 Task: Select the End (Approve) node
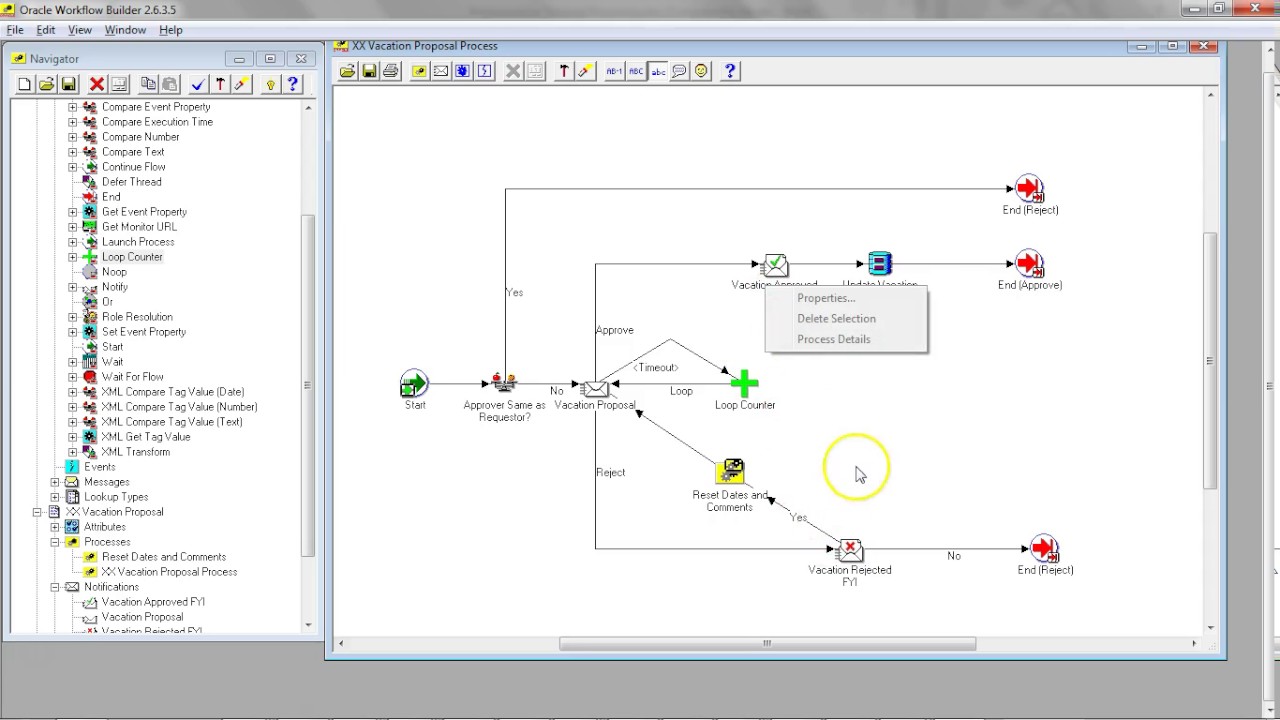point(1029,264)
